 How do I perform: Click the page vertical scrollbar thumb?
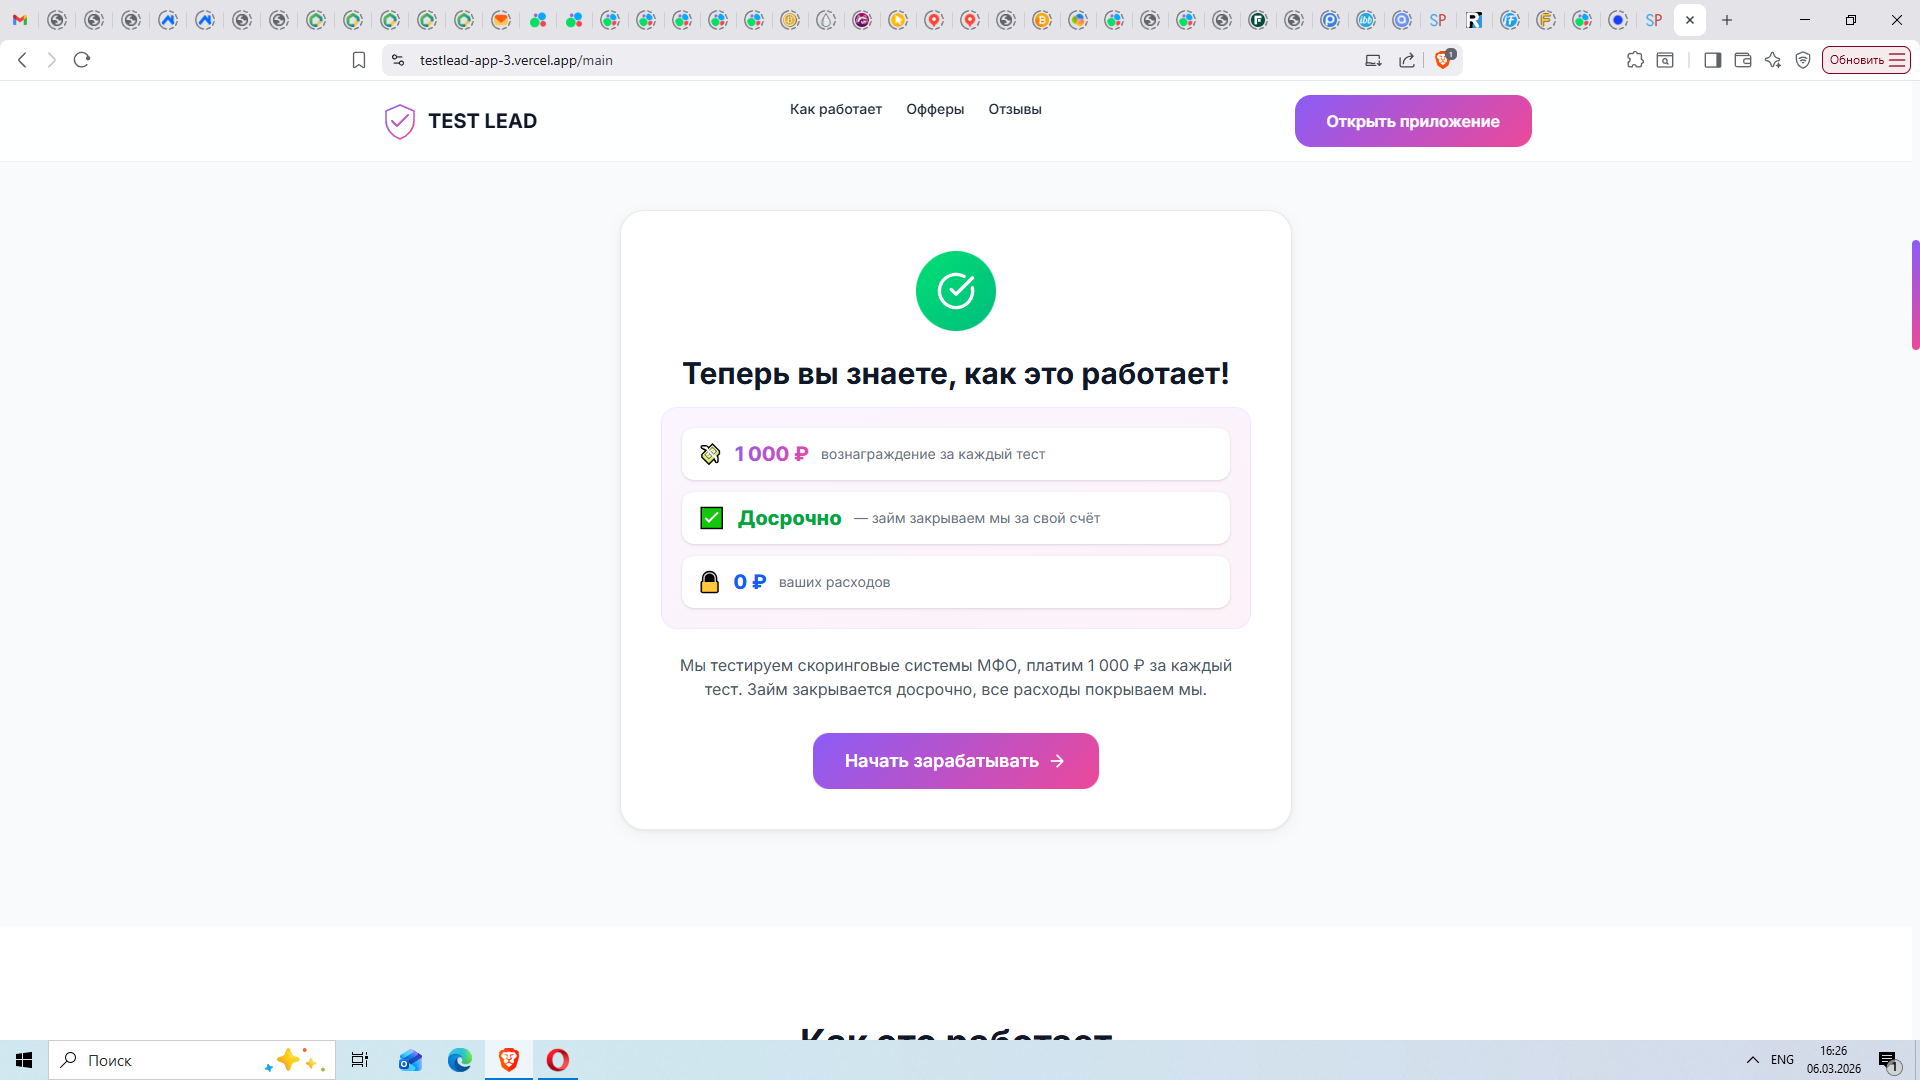pyautogui.click(x=1915, y=295)
